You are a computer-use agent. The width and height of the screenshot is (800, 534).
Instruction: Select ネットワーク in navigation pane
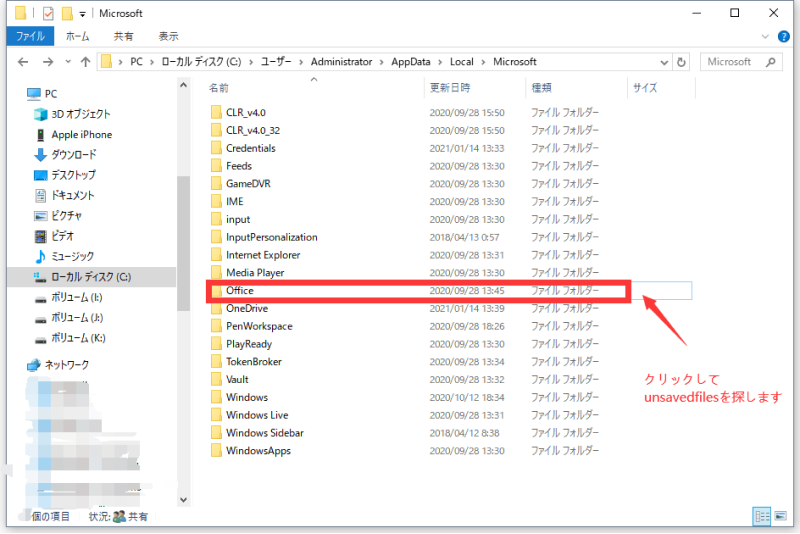coord(58,365)
